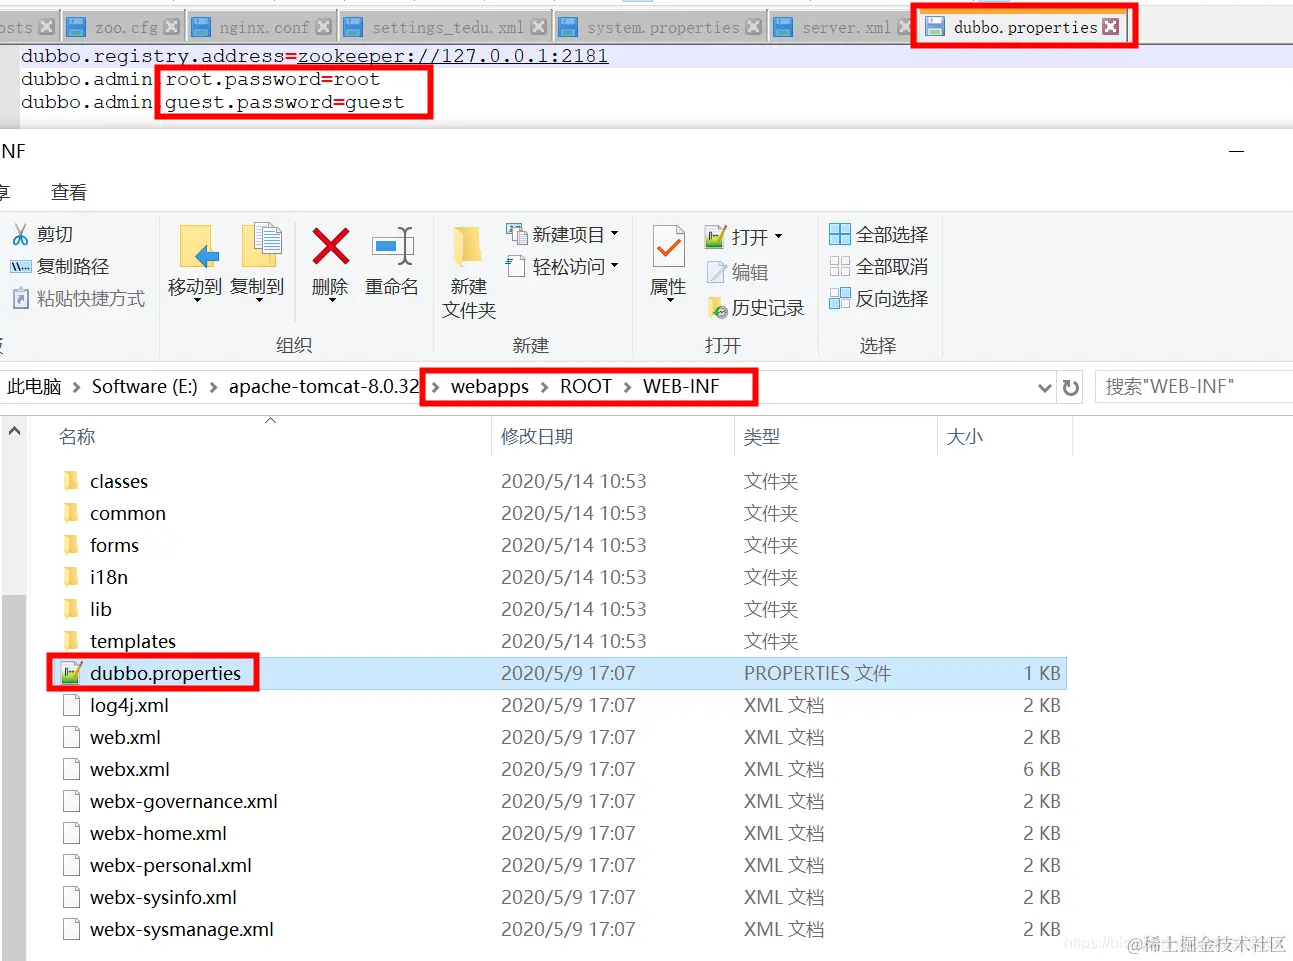1293x961 pixels.
Task: Expand the chevron after Software (E:) breadcrumb
Action: tap(213, 387)
